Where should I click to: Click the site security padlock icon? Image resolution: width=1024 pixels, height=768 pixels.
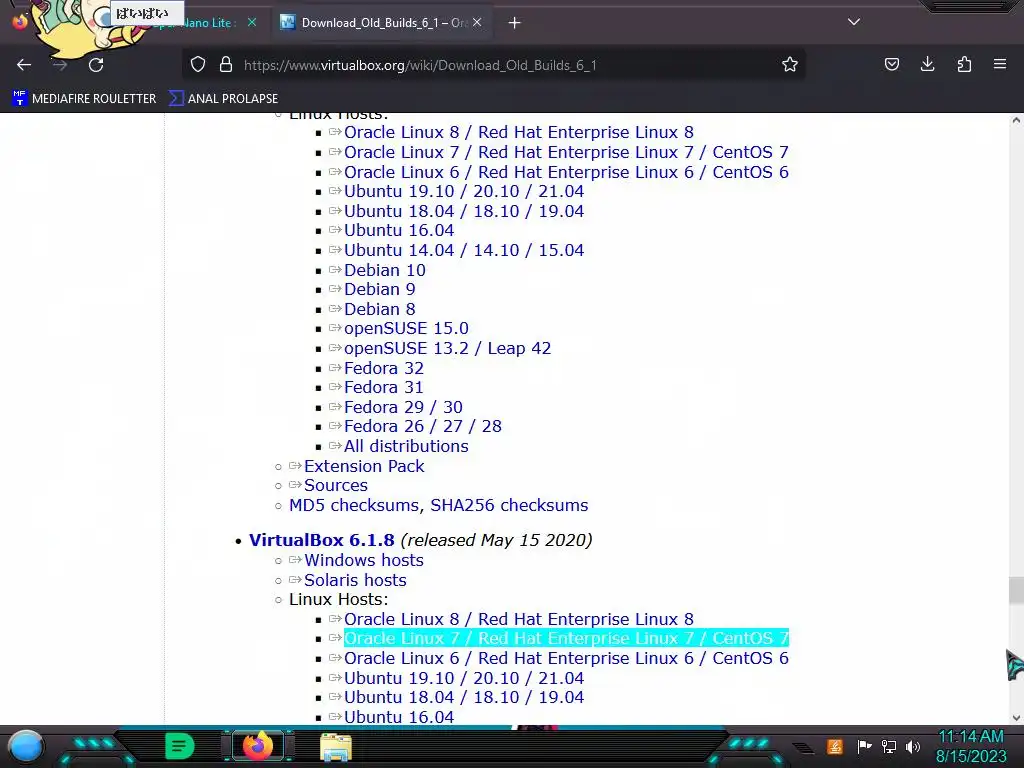click(x=226, y=65)
